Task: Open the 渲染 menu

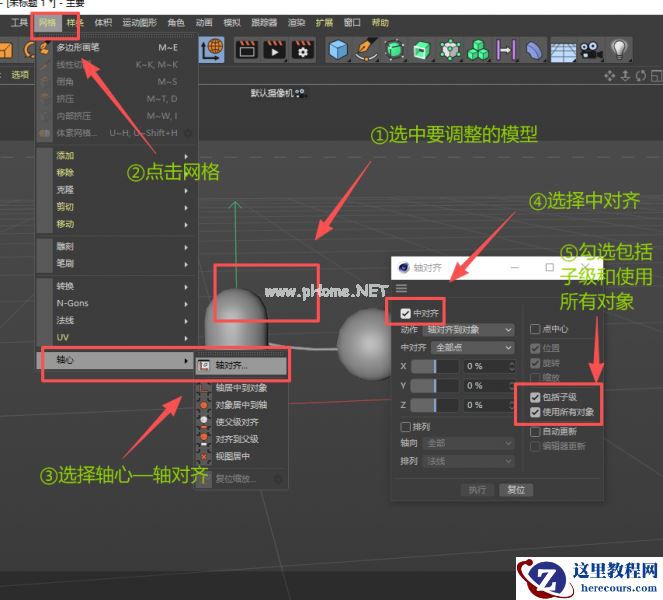Action: (296, 22)
